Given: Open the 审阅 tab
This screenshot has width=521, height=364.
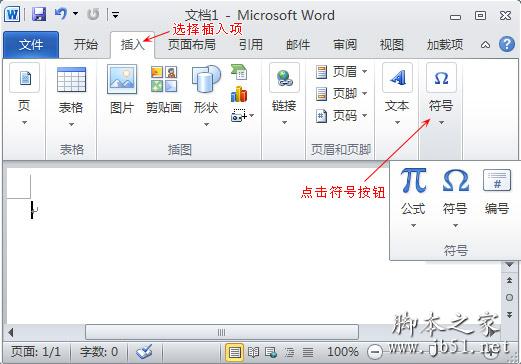Looking at the screenshot, I should pos(345,44).
